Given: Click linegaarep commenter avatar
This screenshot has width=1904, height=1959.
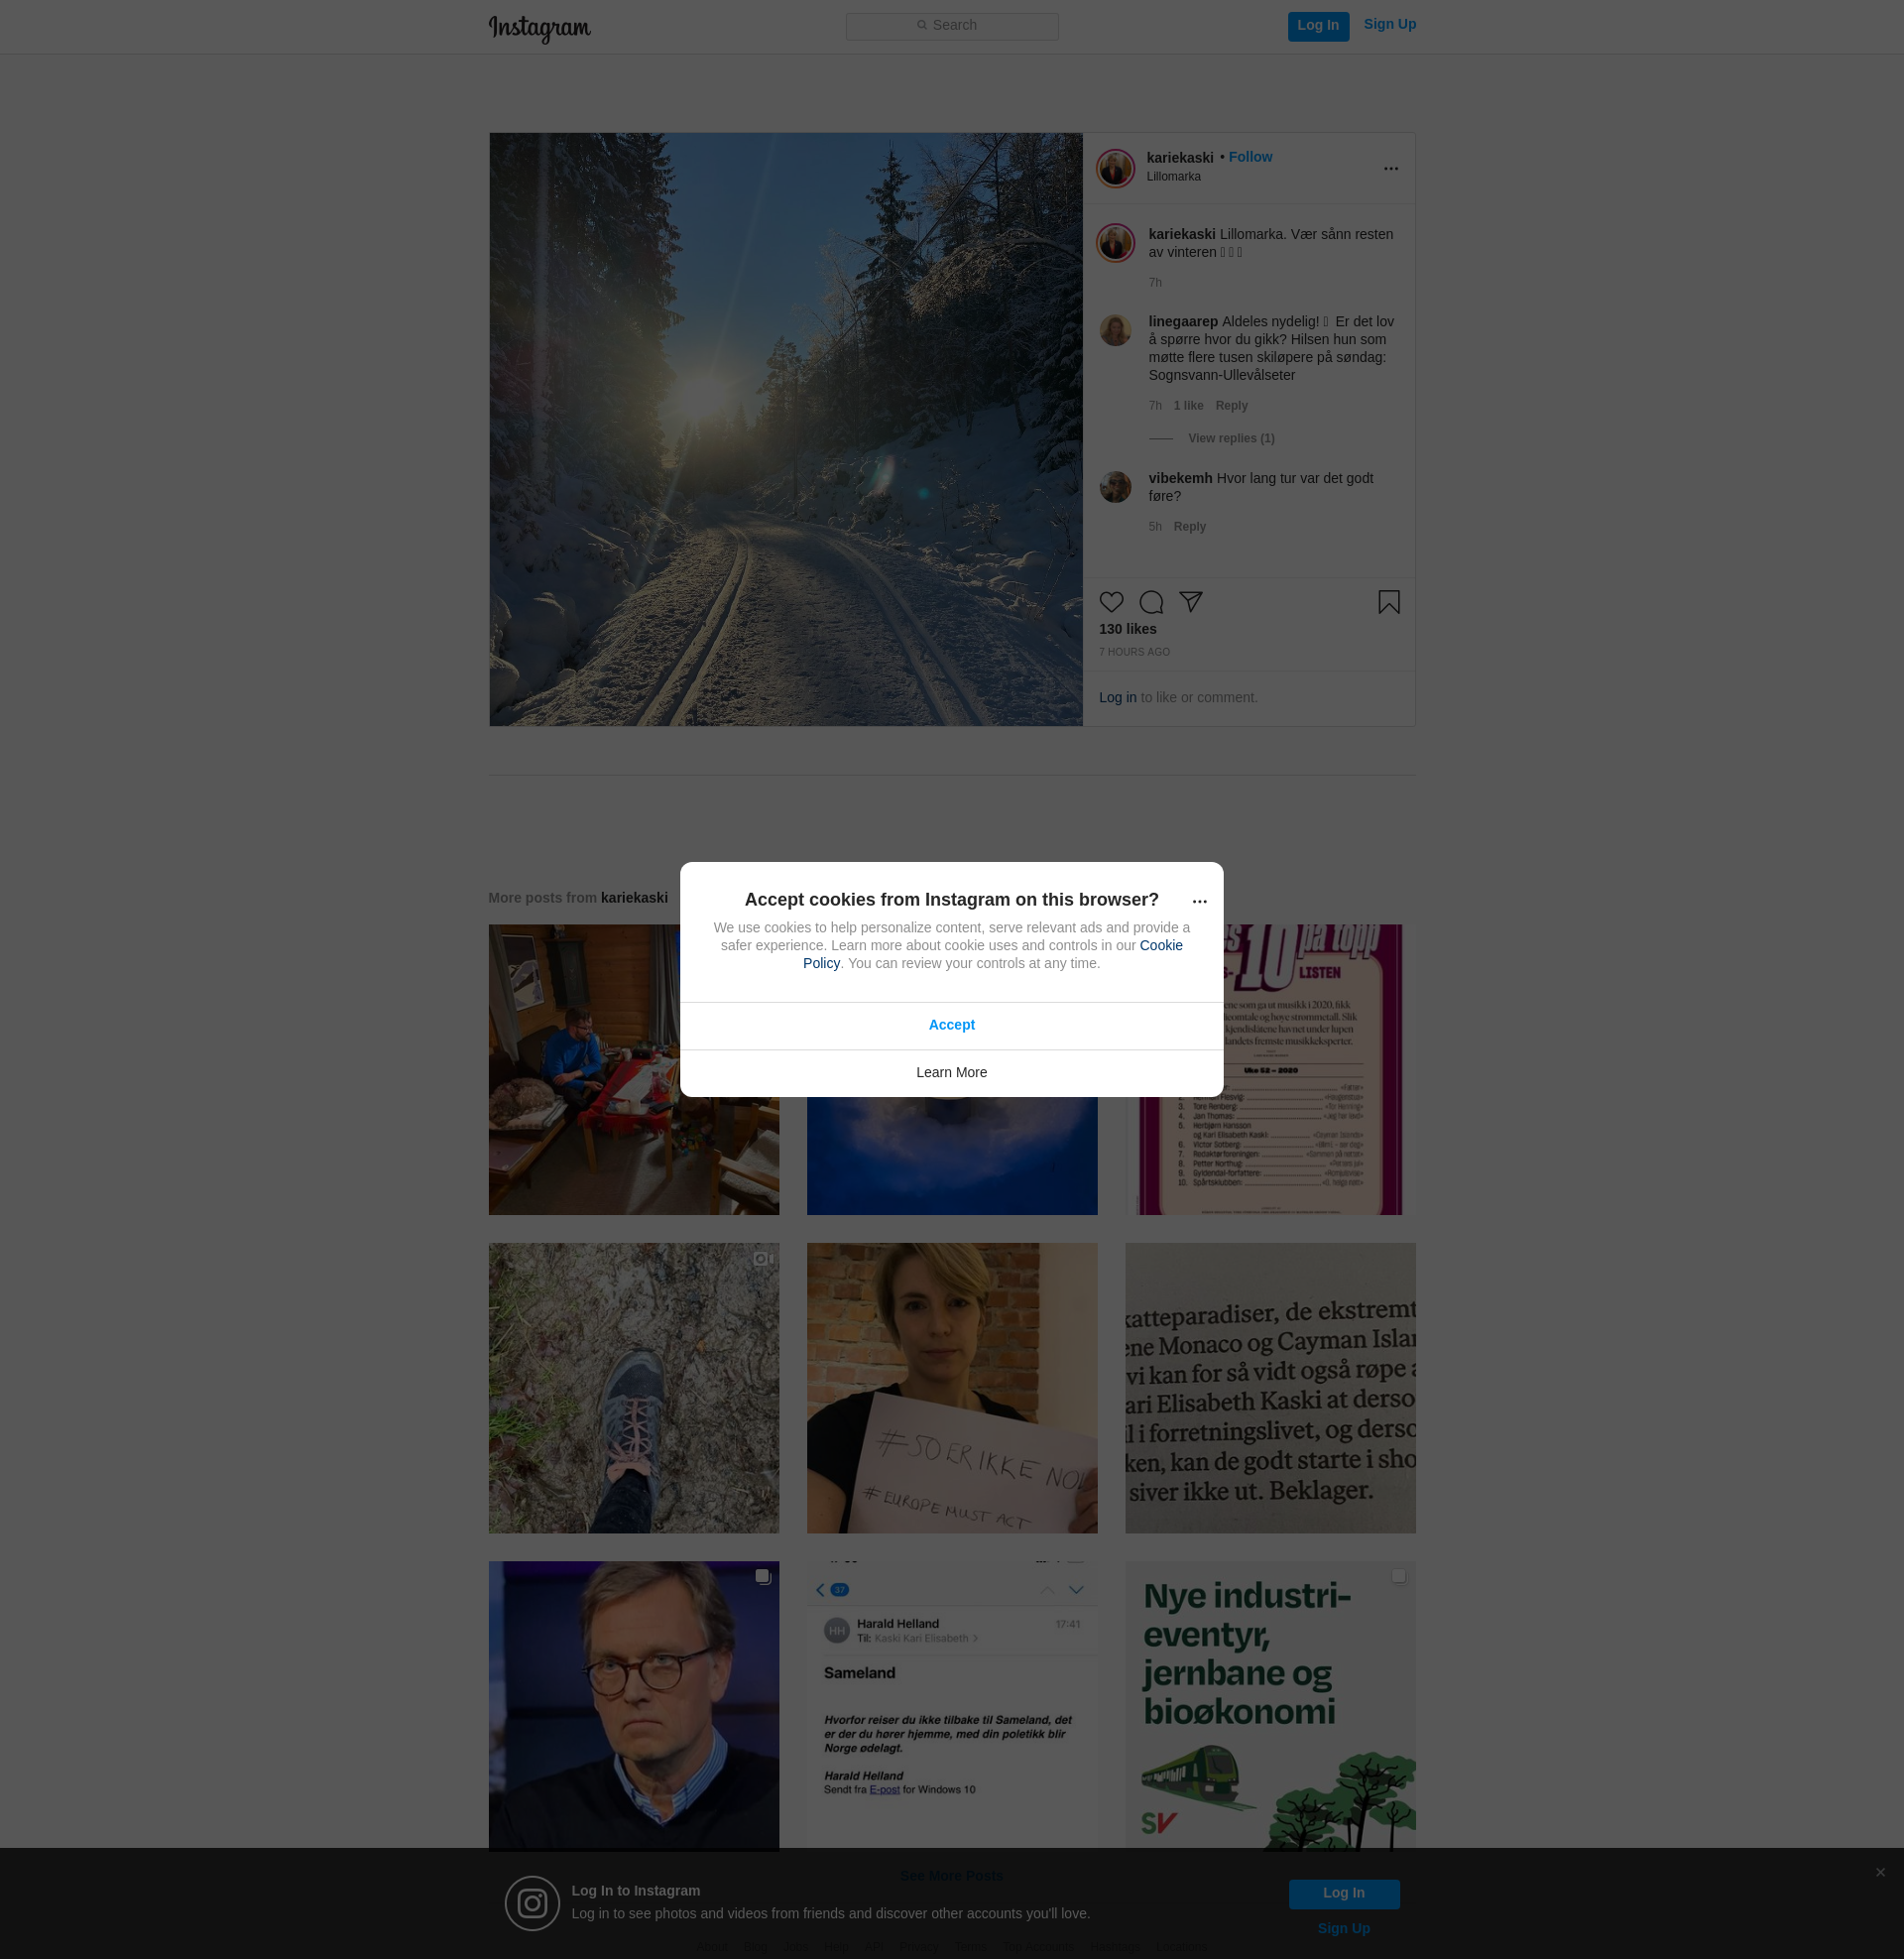Looking at the screenshot, I should [x=1115, y=330].
